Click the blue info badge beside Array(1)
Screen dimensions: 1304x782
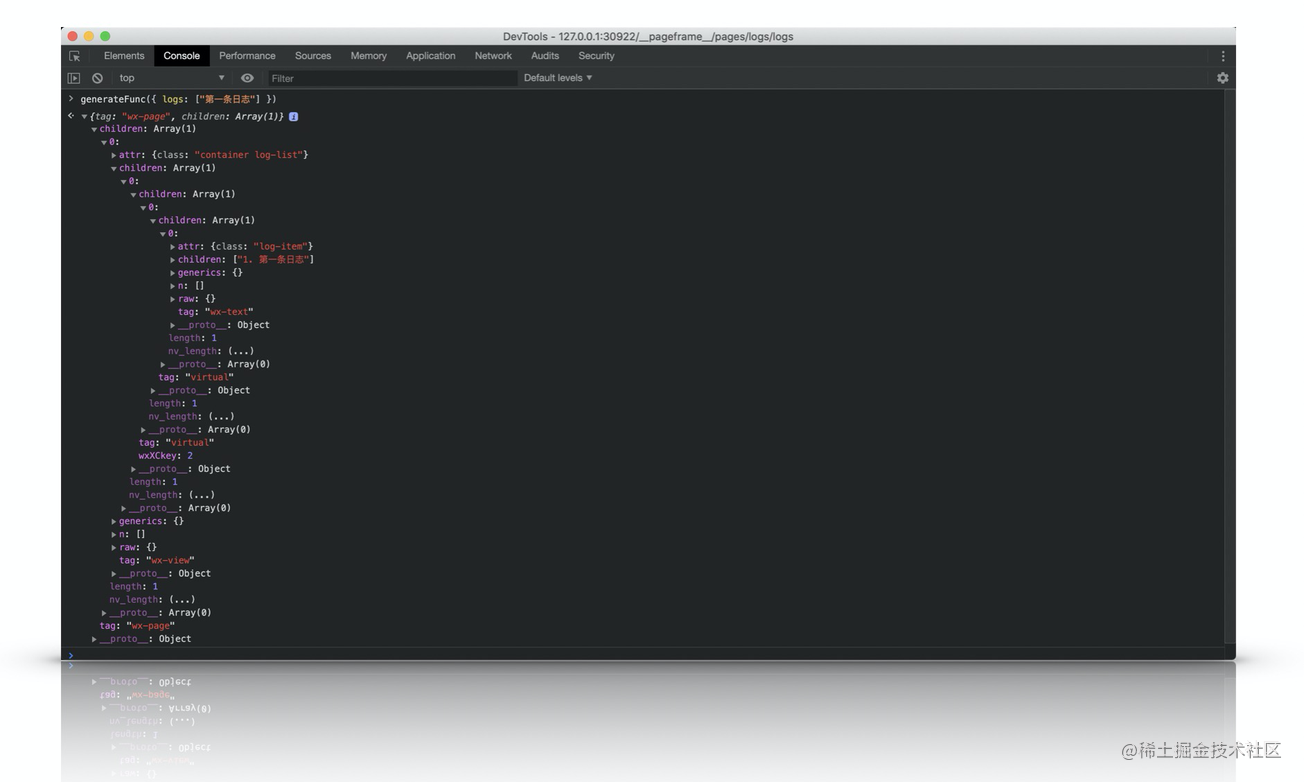pos(293,117)
